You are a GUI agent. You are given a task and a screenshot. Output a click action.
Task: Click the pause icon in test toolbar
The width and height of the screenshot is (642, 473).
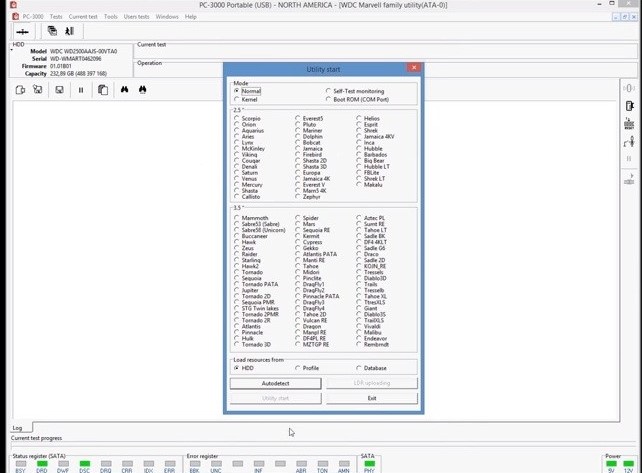81,90
